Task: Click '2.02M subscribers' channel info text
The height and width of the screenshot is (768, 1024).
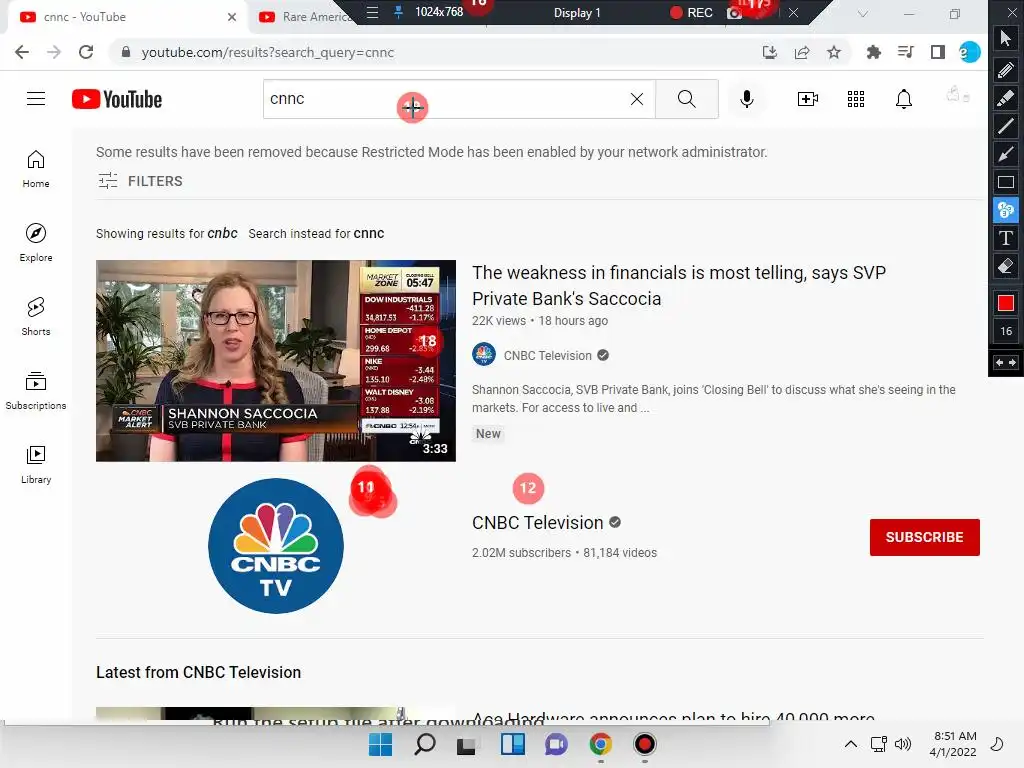Action: tap(521, 552)
